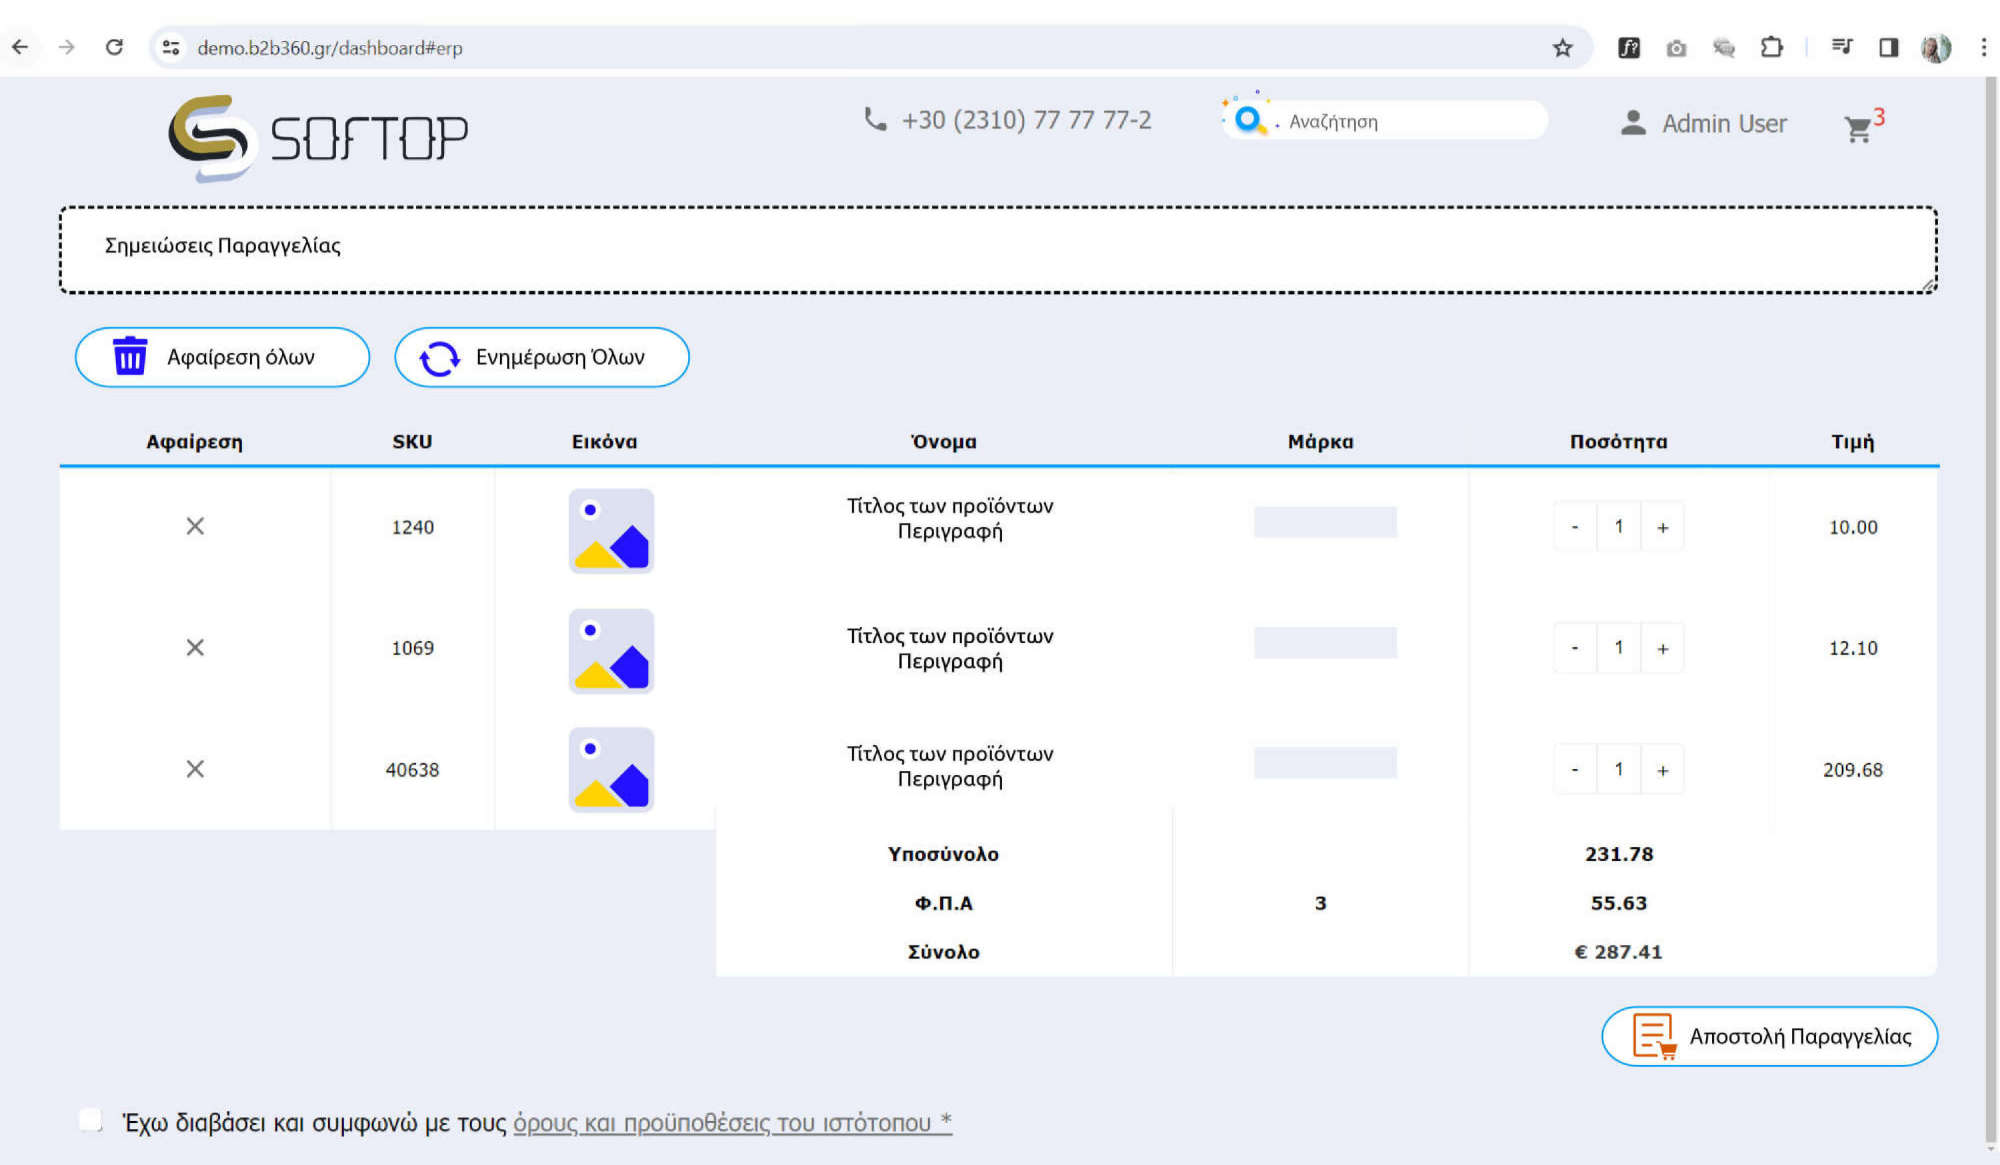2000x1165 pixels.
Task: Click Αποστολή Παραγγελίας button
Action: pyautogui.click(x=1769, y=1036)
